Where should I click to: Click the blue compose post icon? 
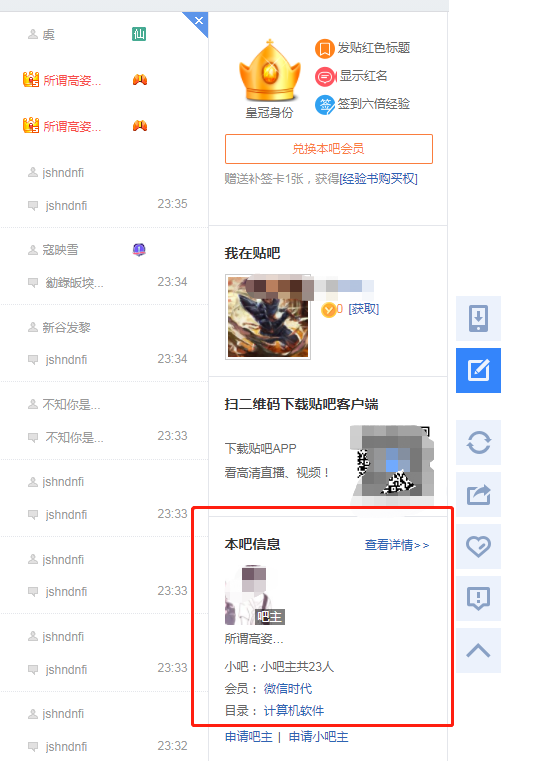pyautogui.click(x=478, y=370)
